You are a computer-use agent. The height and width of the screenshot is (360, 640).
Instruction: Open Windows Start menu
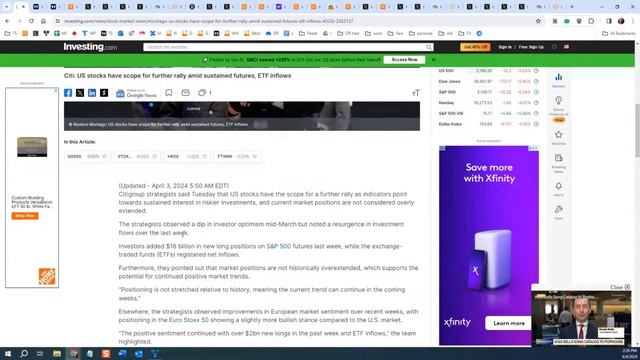tap(8, 353)
